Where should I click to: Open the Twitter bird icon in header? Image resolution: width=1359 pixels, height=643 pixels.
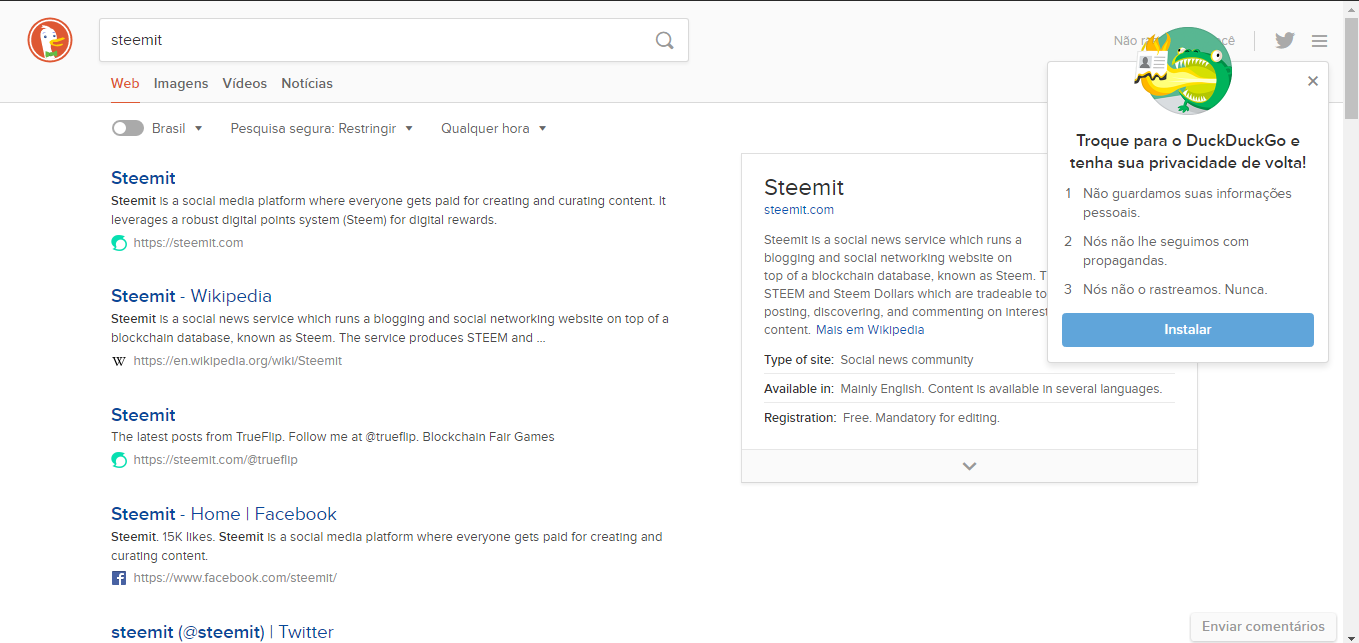1285,40
